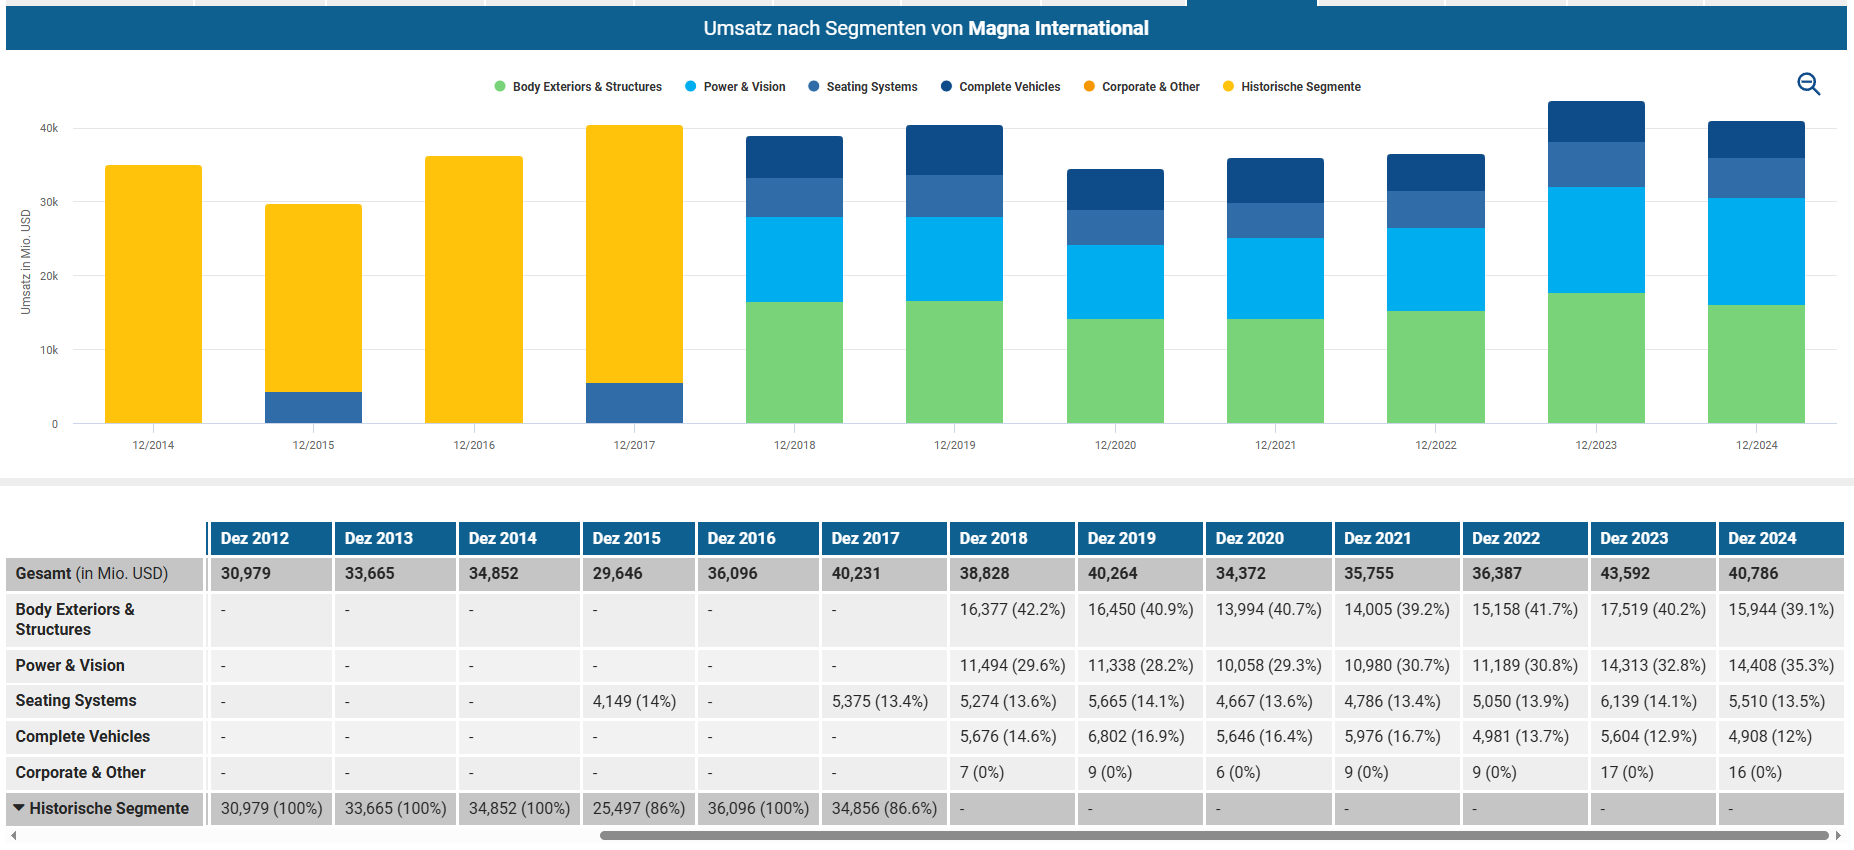Click the light blue segment of 12/2024 bar
The height and width of the screenshot is (850, 1854).
tap(1755, 251)
